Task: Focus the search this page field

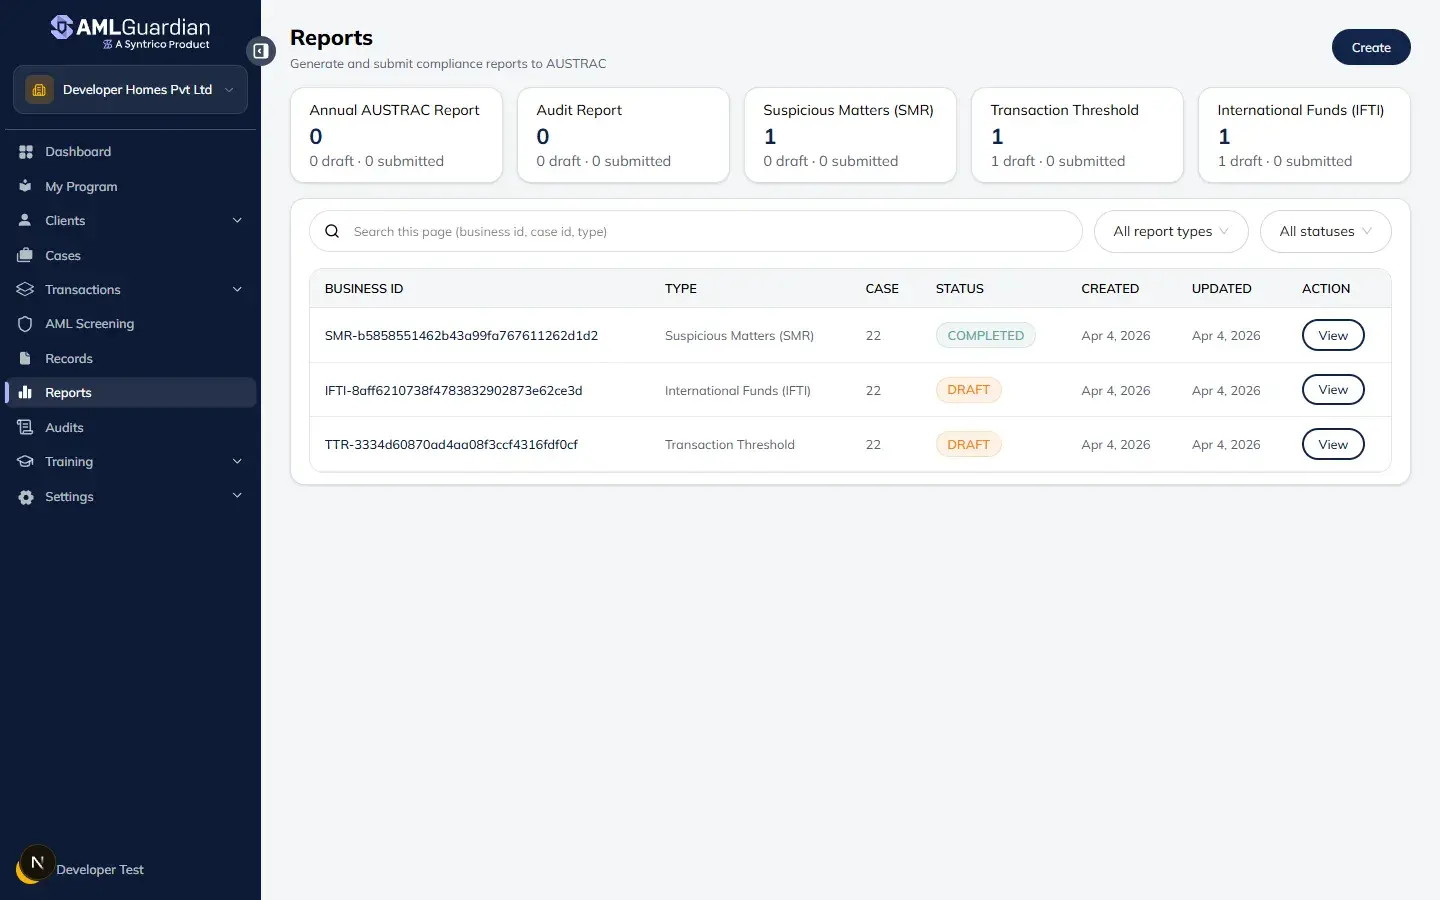Action: click(x=696, y=231)
